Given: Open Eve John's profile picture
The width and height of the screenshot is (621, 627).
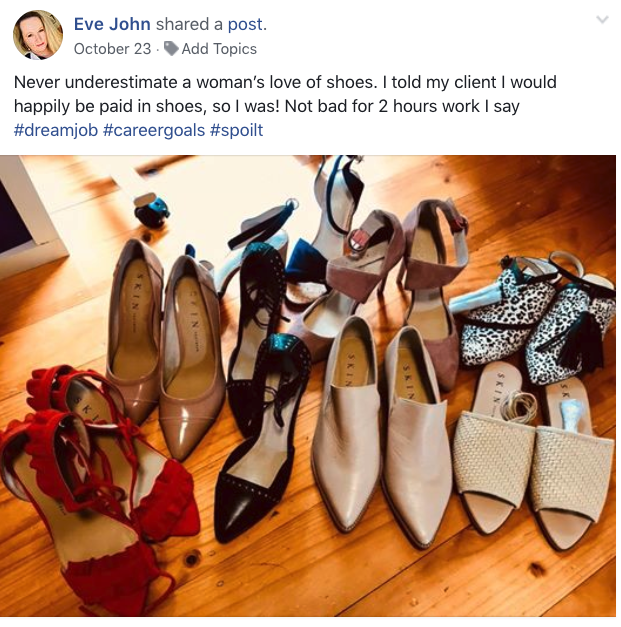Looking at the screenshot, I should pyautogui.click(x=38, y=35).
